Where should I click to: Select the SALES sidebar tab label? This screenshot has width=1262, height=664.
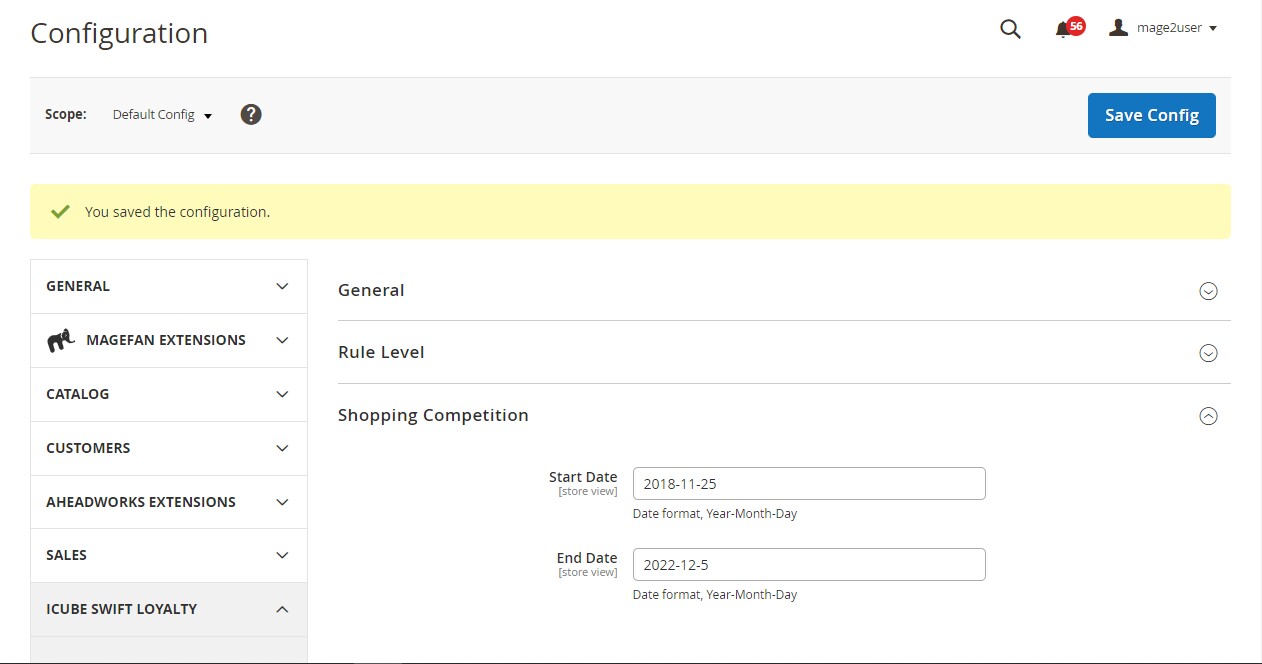[66, 555]
